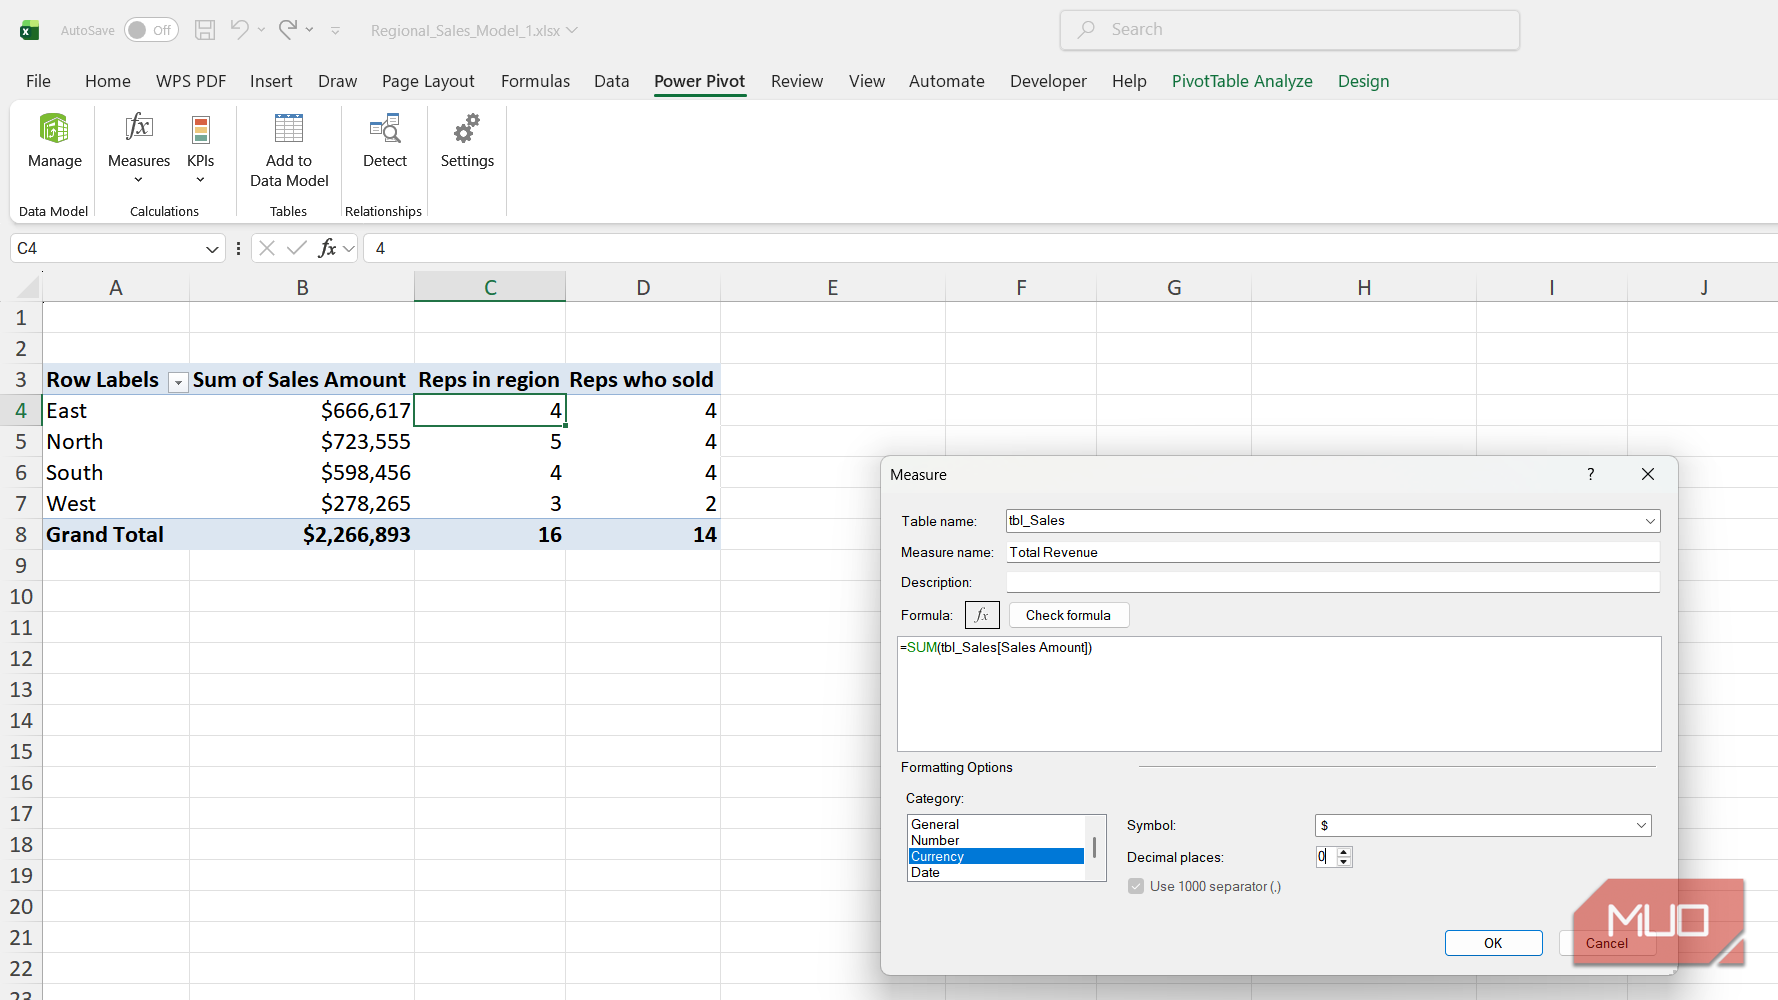Select row header 10
The width and height of the screenshot is (1778, 1000).
(x=21, y=597)
